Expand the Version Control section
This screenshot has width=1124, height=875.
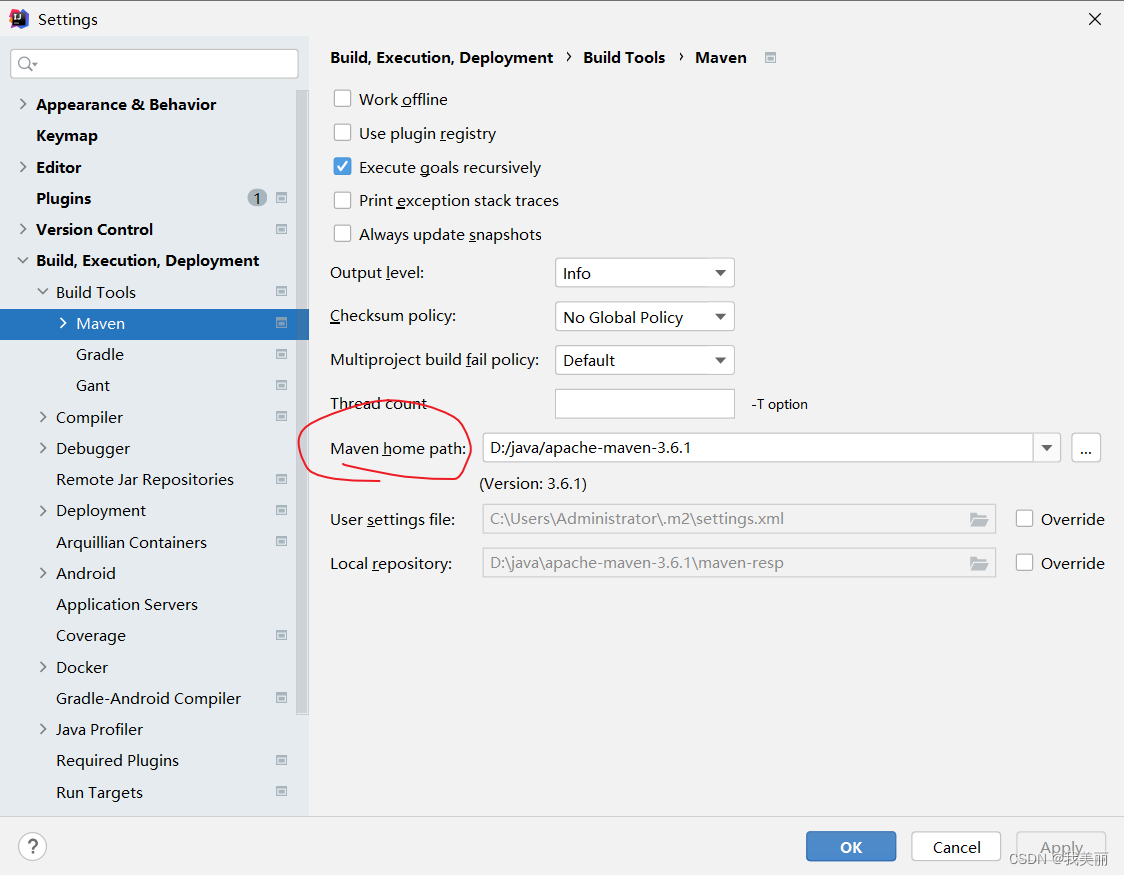click(23, 229)
